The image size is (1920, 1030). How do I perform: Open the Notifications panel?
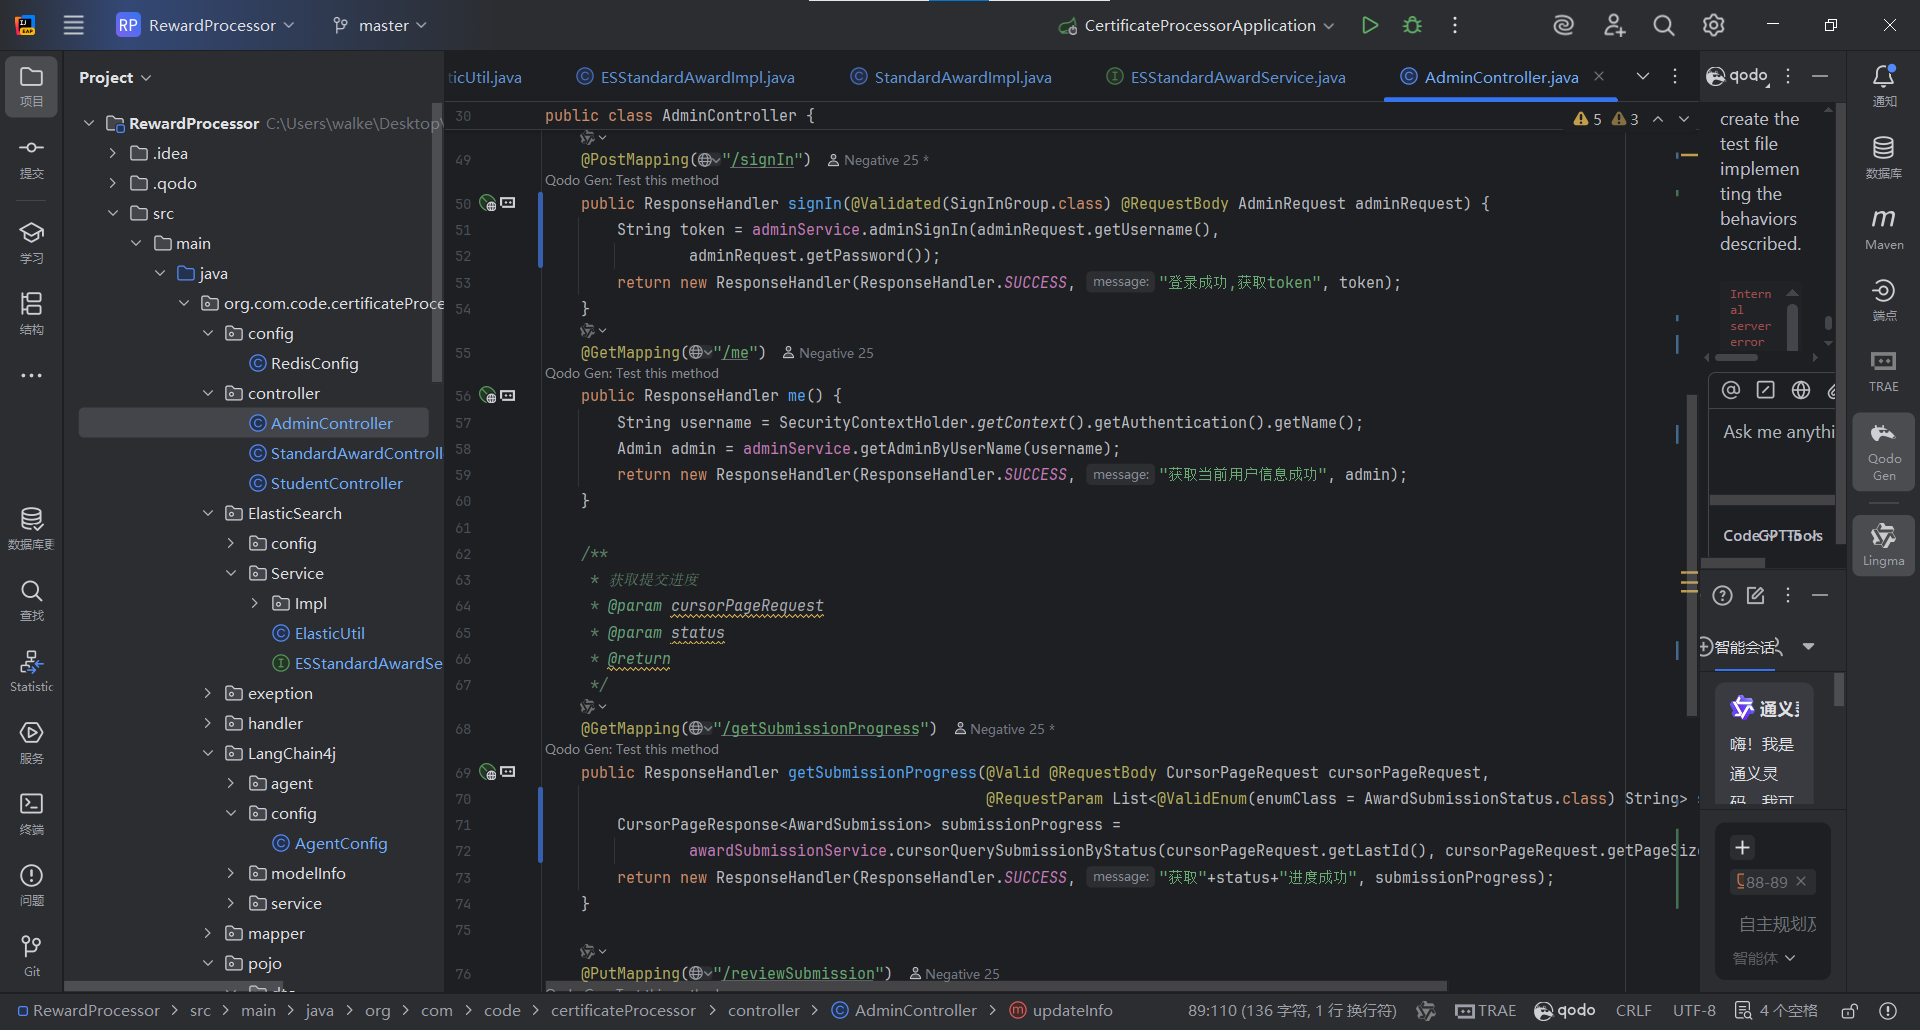1884,86
